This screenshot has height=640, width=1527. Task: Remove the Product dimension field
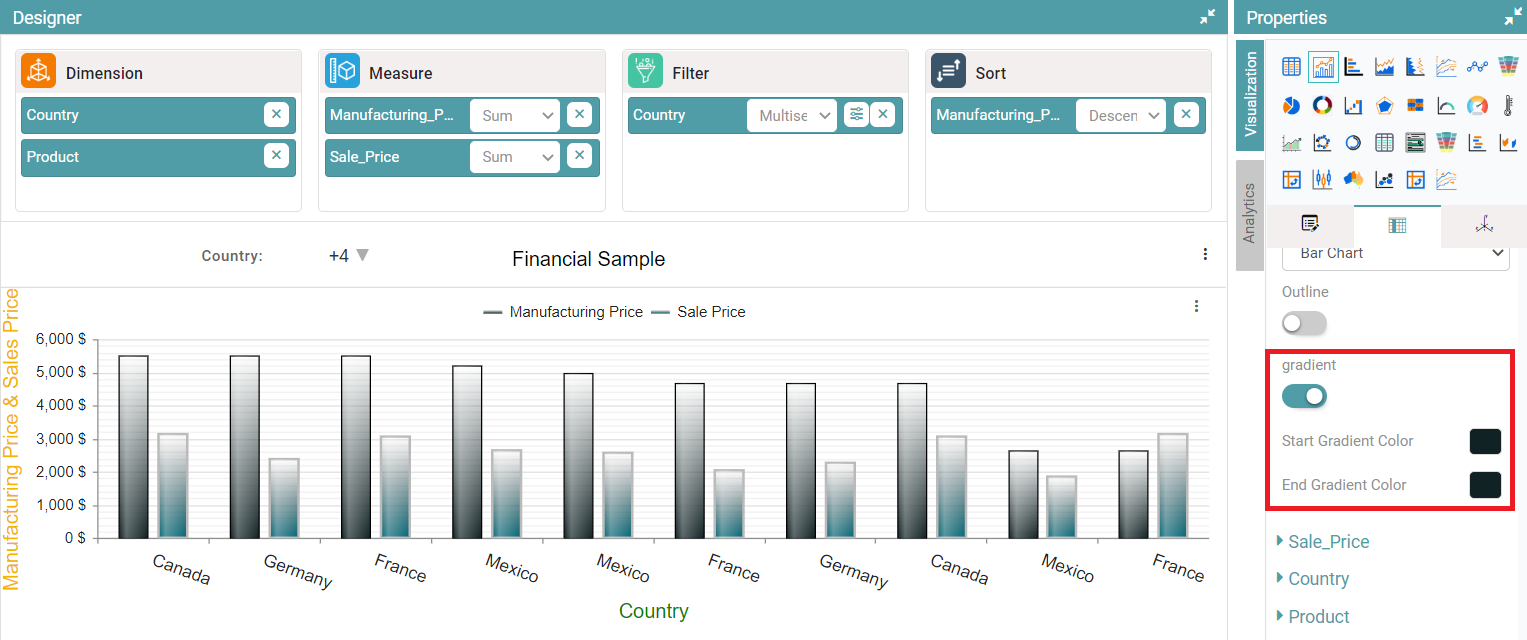(277, 156)
